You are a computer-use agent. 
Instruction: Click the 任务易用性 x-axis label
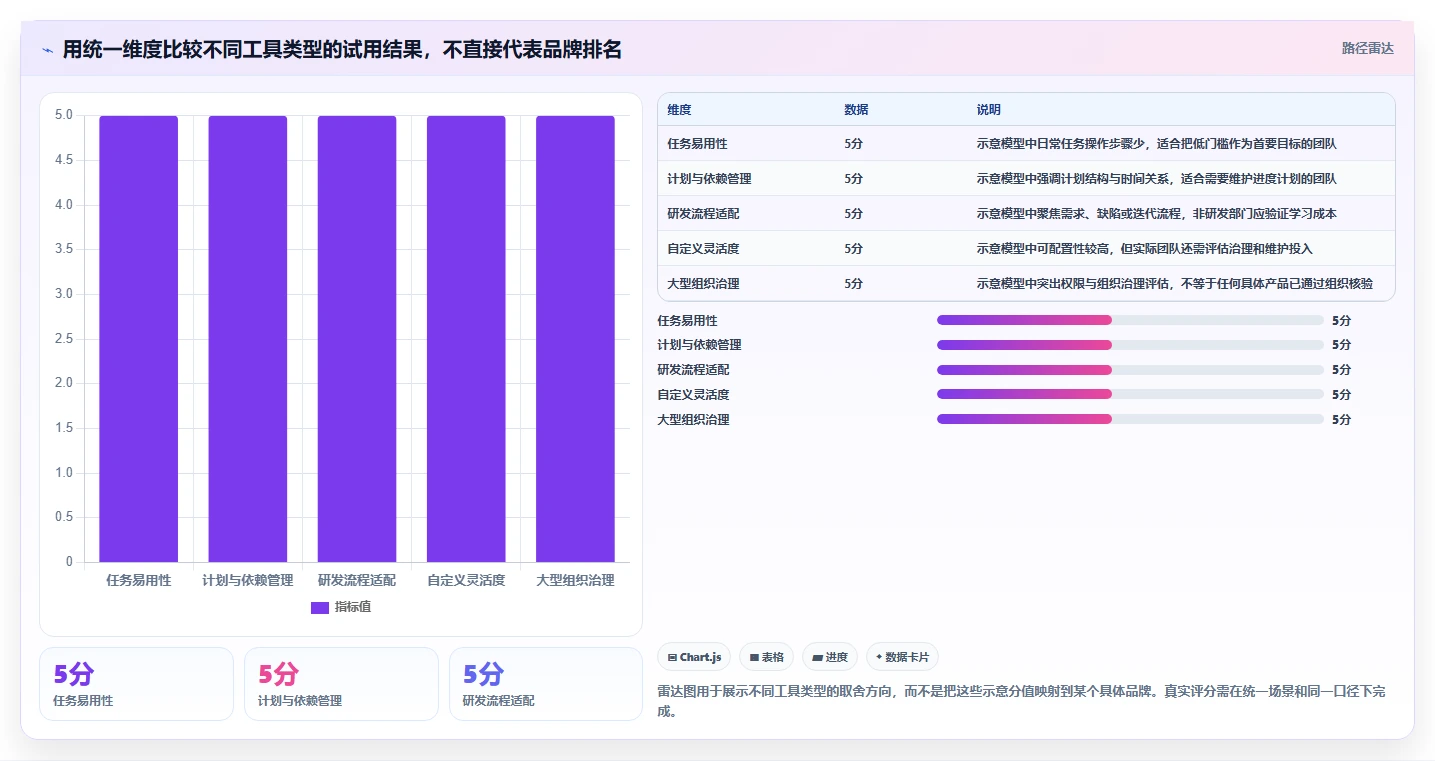(139, 580)
